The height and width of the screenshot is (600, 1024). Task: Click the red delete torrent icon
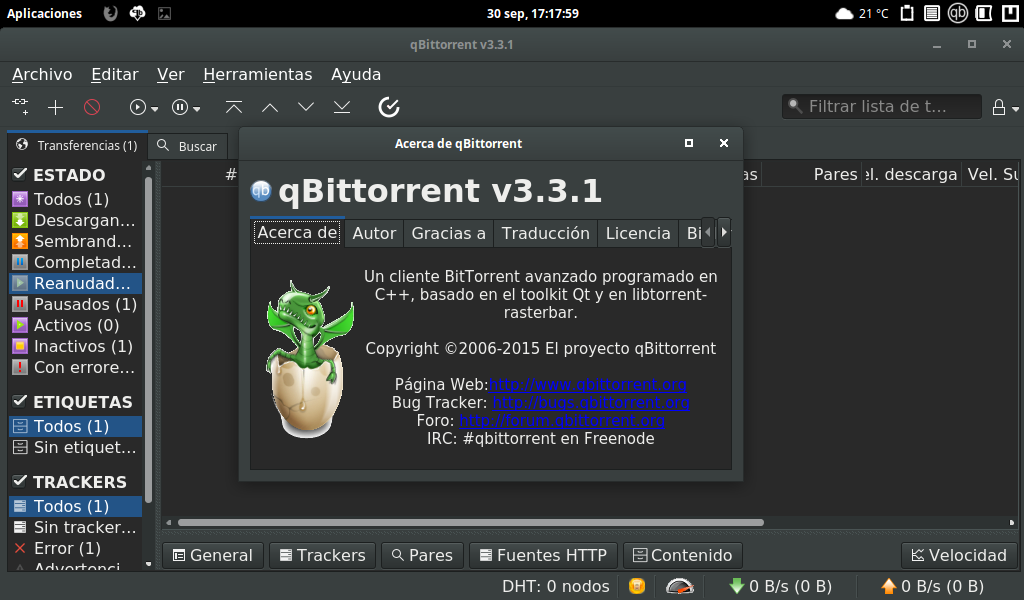click(92, 107)
